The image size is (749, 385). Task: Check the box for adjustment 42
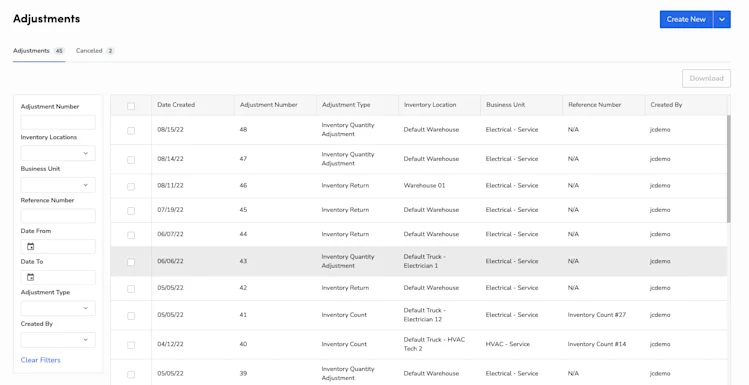coord(131,289)
